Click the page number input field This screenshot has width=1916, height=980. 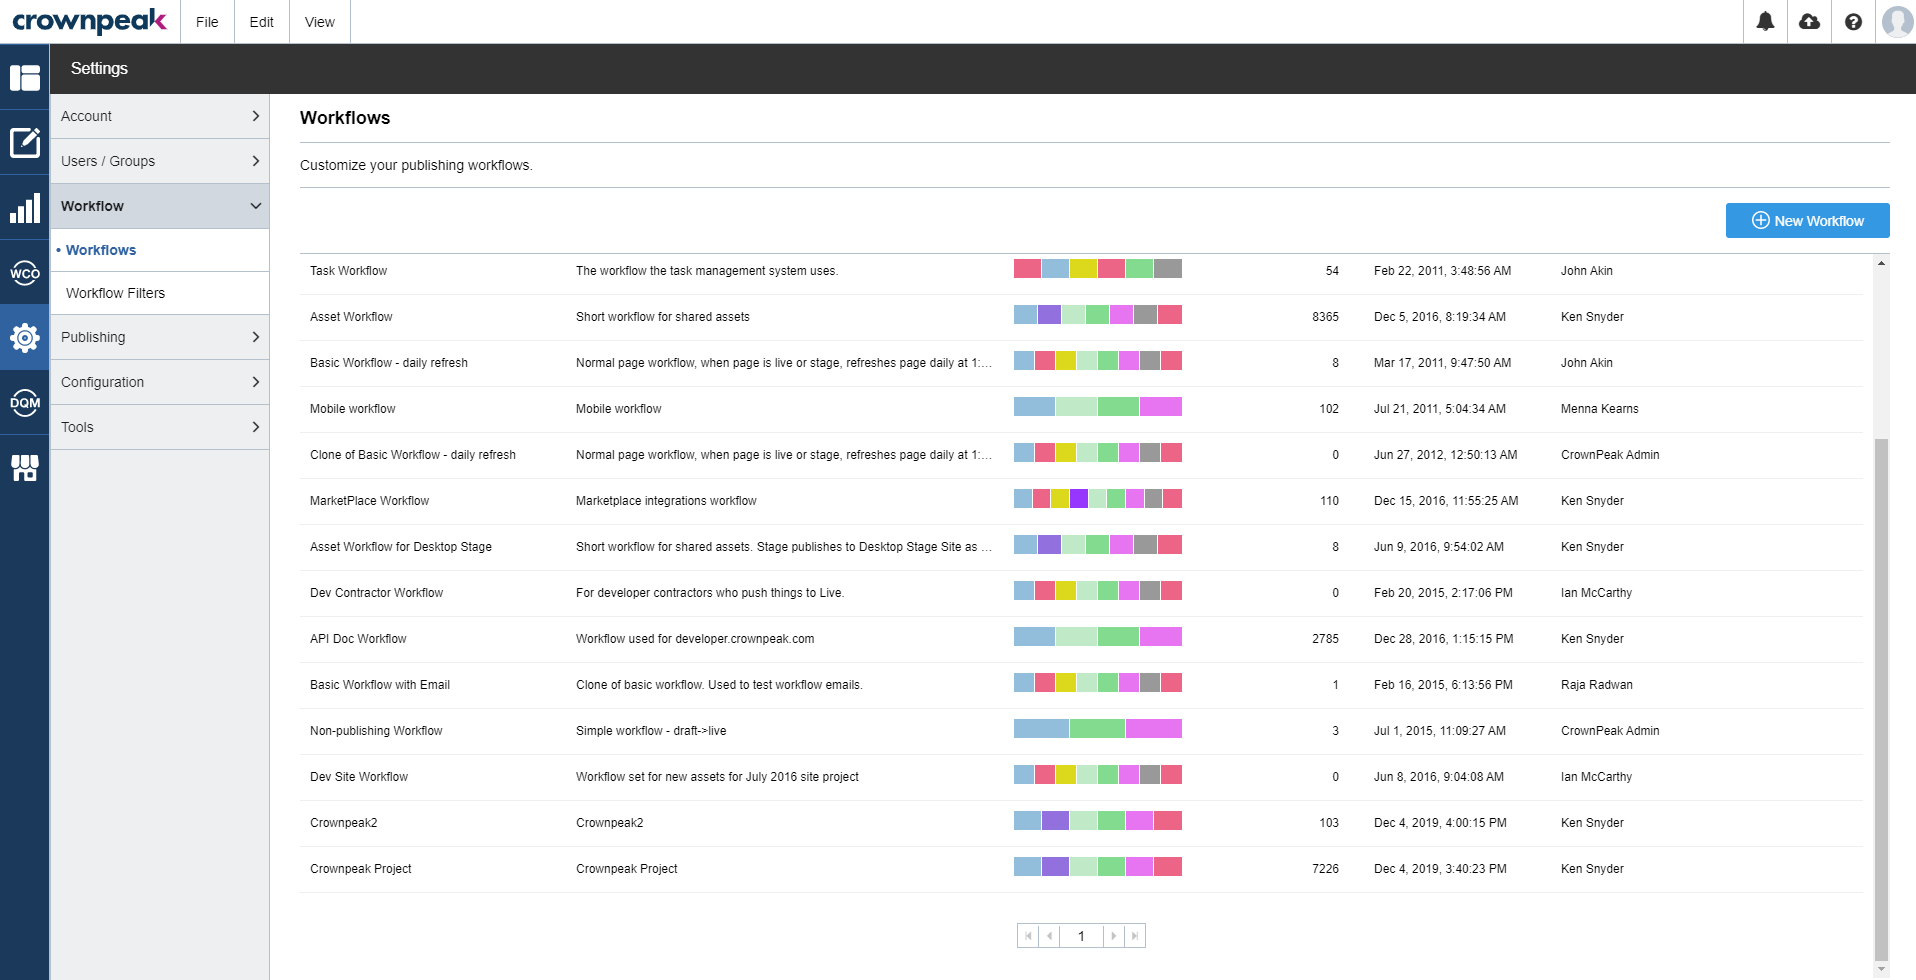(x=1081, y=936)
